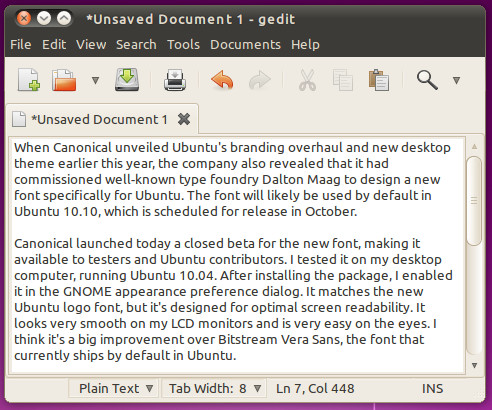Paste using the clipboard icon
The height and width of the screenshot is (410, 492).
(379, 80)
